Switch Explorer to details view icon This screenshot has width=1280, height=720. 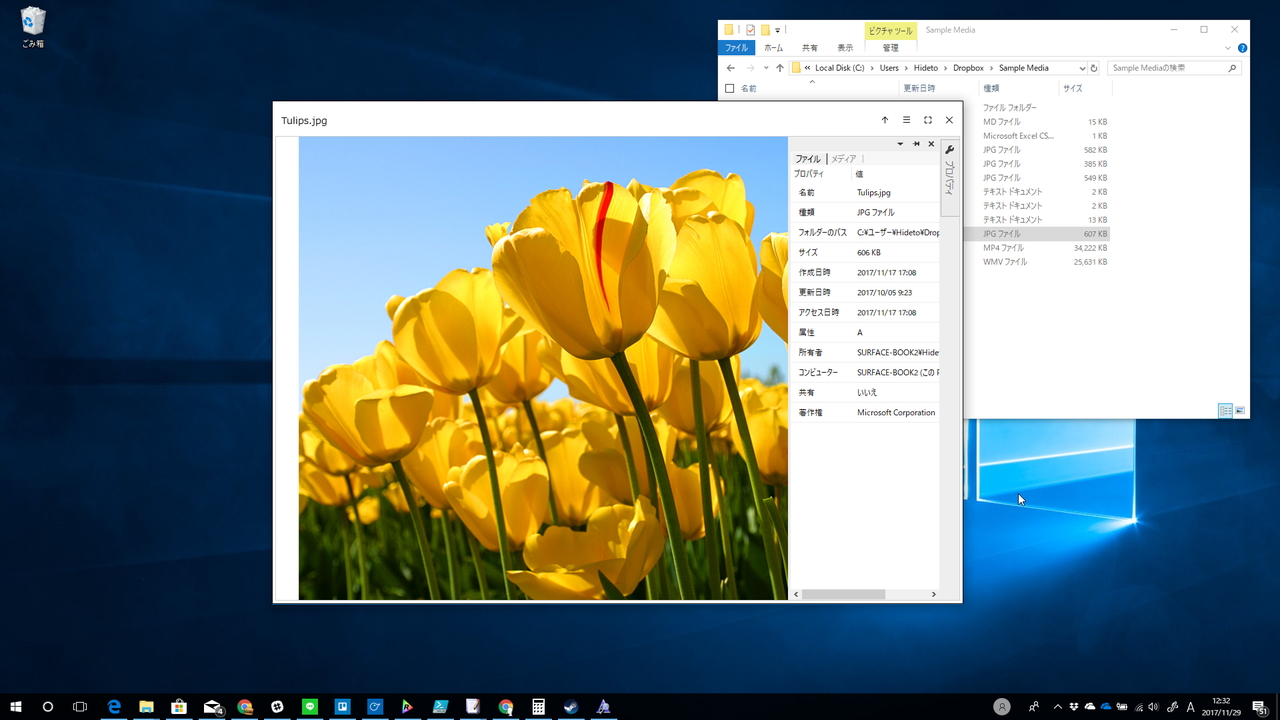[1225, 411]
